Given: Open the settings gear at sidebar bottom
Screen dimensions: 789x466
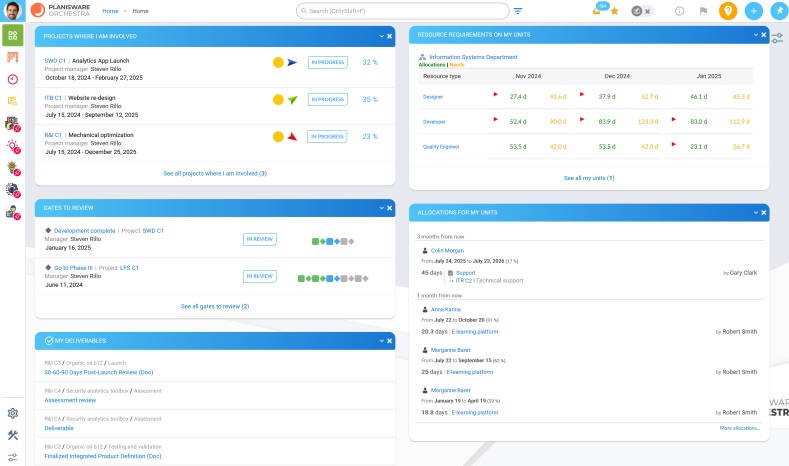Looking at the screenshot, I should click(13, 413).
